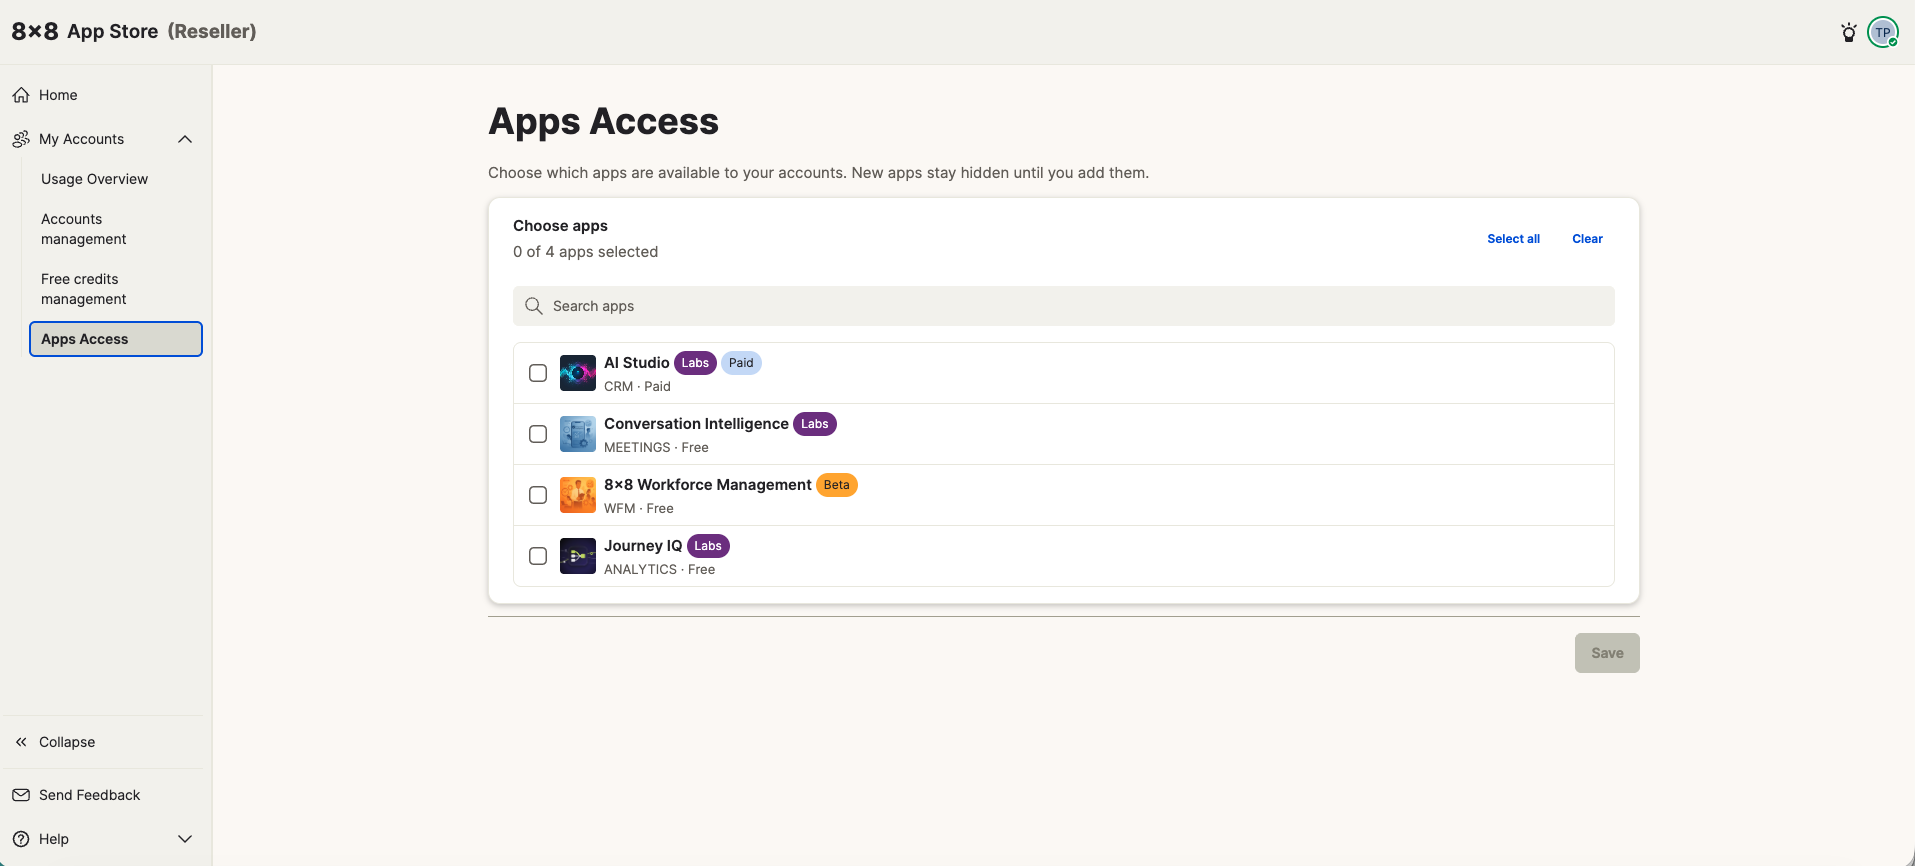This screenshot has width=1915, height=866.
Task: Click the "MEETINGS · Free" subtitle
Action: pyautogui.click(x=656, y=447)
